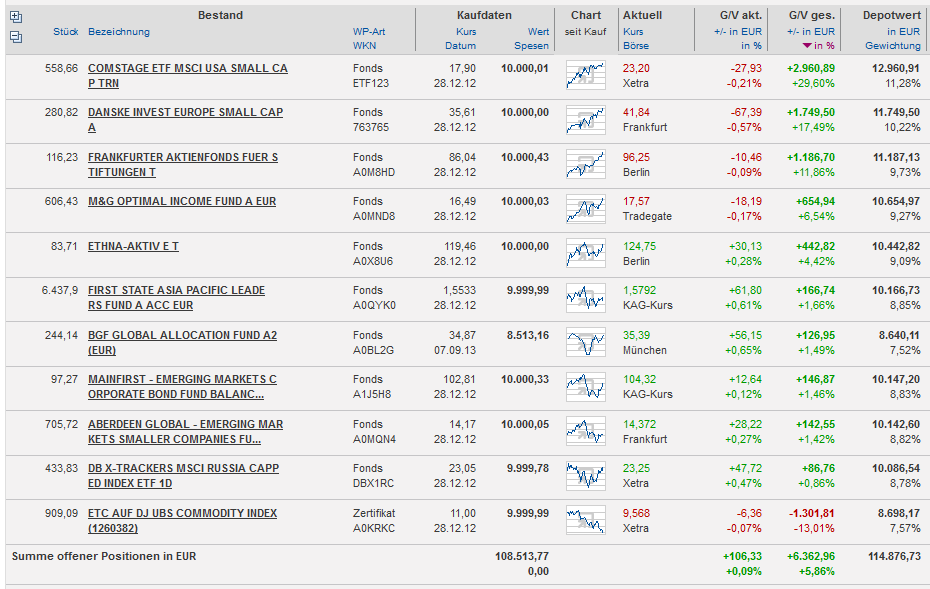Open the chart thumbnail for M&G OPTIMAL INCOME
This screenshot has width=930, height=589.
point(585,208)
